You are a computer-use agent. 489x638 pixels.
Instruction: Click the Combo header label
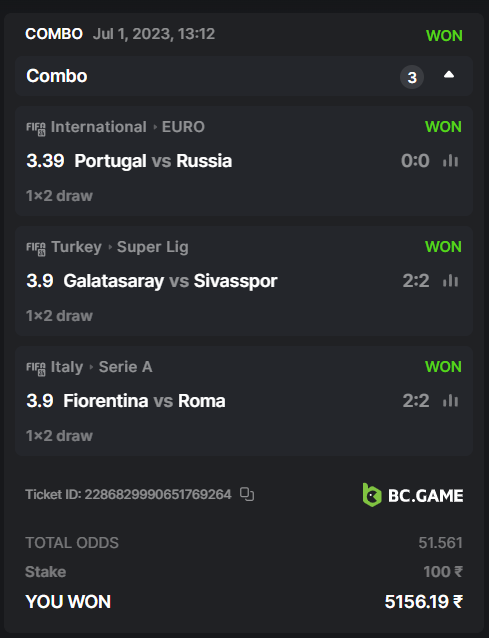(x=57, y=76)
